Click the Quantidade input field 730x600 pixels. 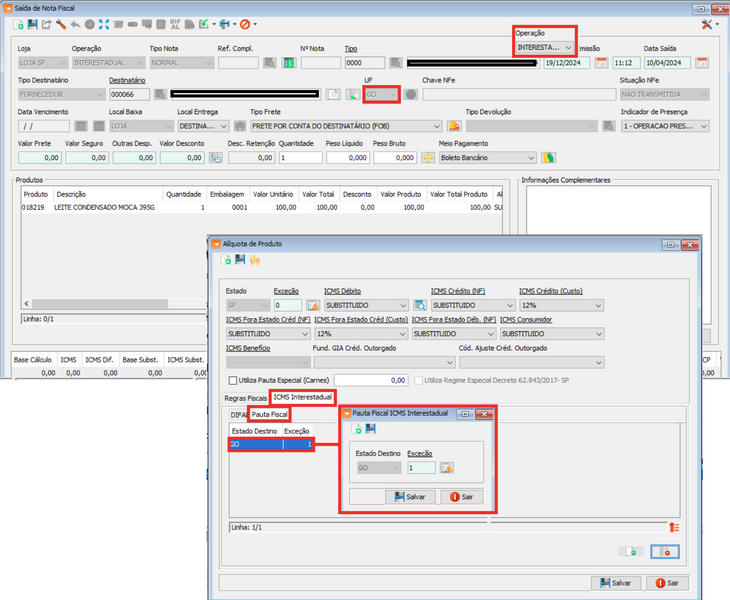pyautogui.click(x=300, y=157)
